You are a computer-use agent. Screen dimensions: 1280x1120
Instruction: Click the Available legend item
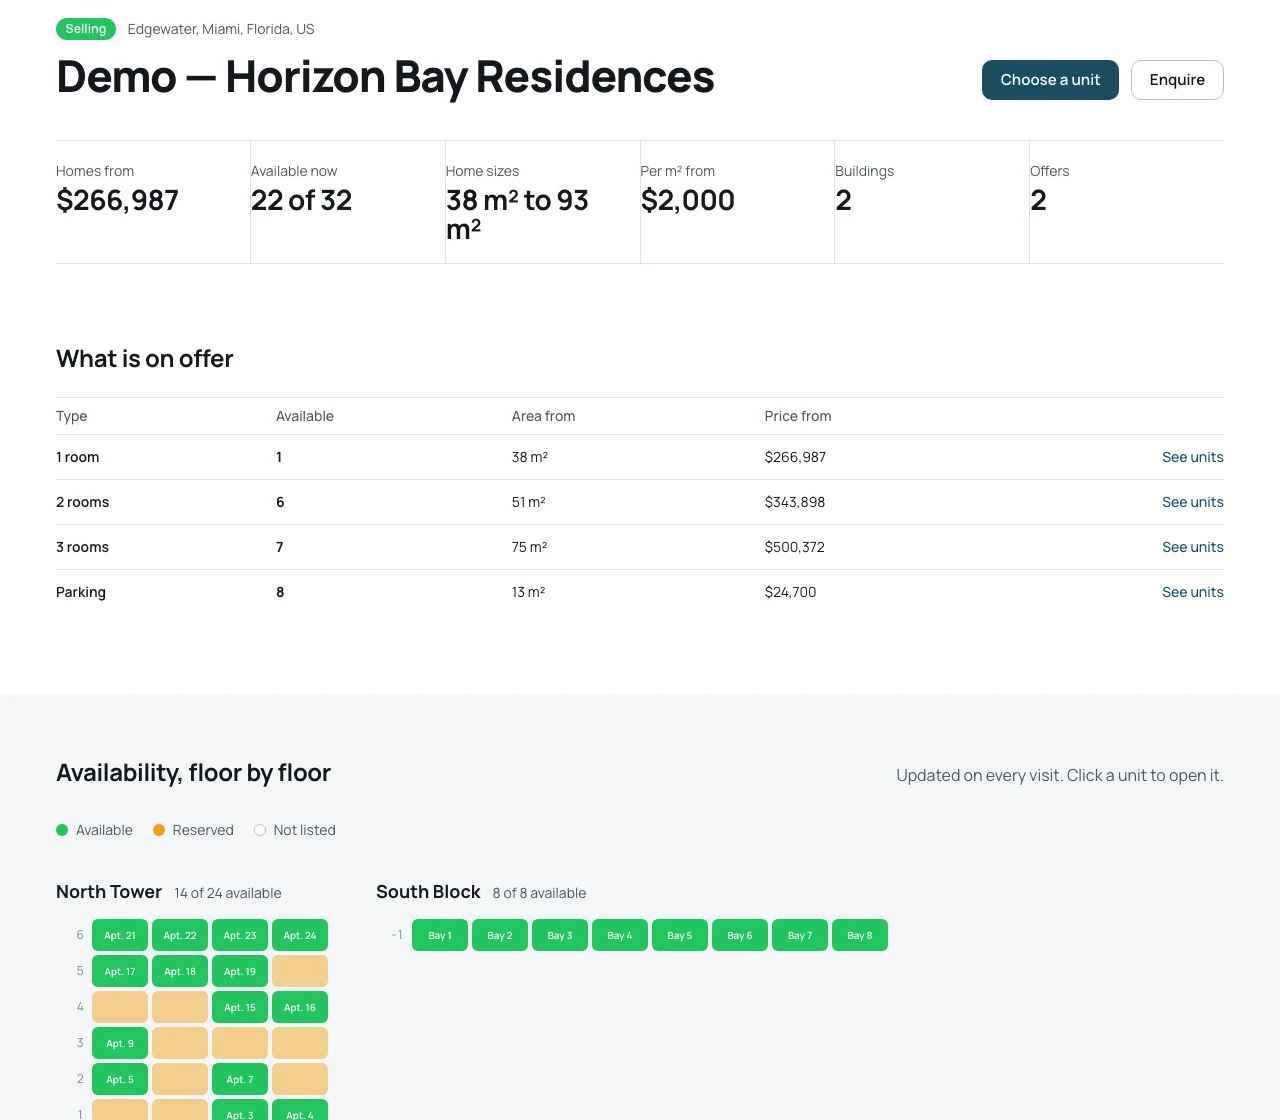coord(95,830)
